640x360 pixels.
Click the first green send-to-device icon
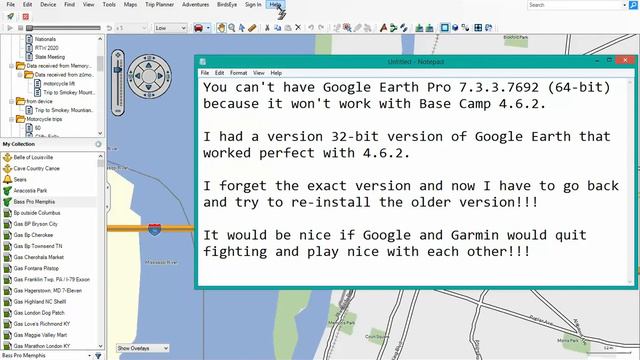419,28
